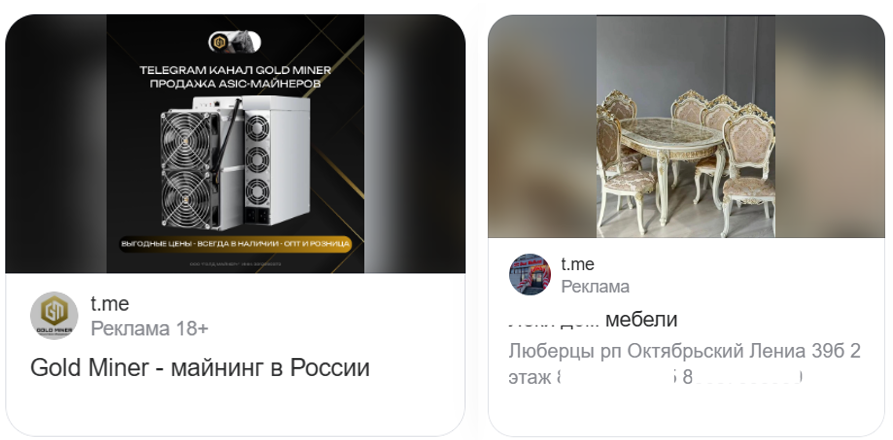Open the dining table set photo
This screenshot has height=440, width=893.
click(686, 126)
